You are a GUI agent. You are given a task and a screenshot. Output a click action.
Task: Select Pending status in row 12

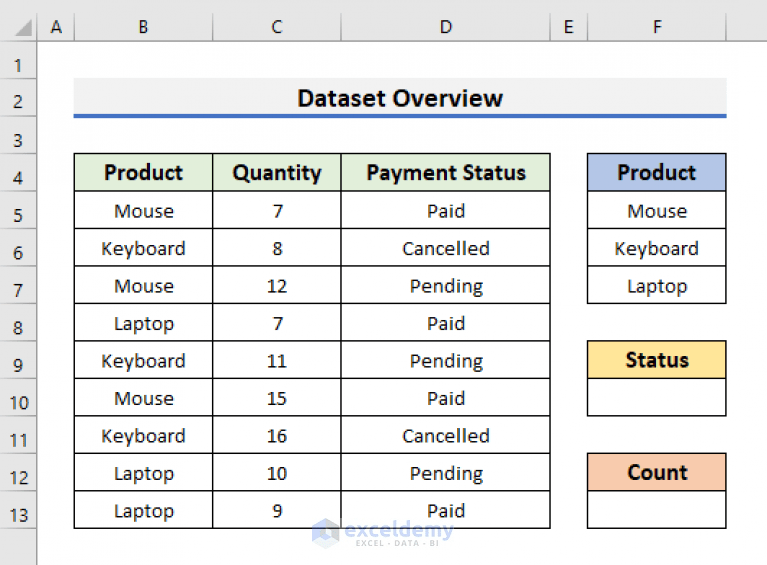[x=446, y=473]
